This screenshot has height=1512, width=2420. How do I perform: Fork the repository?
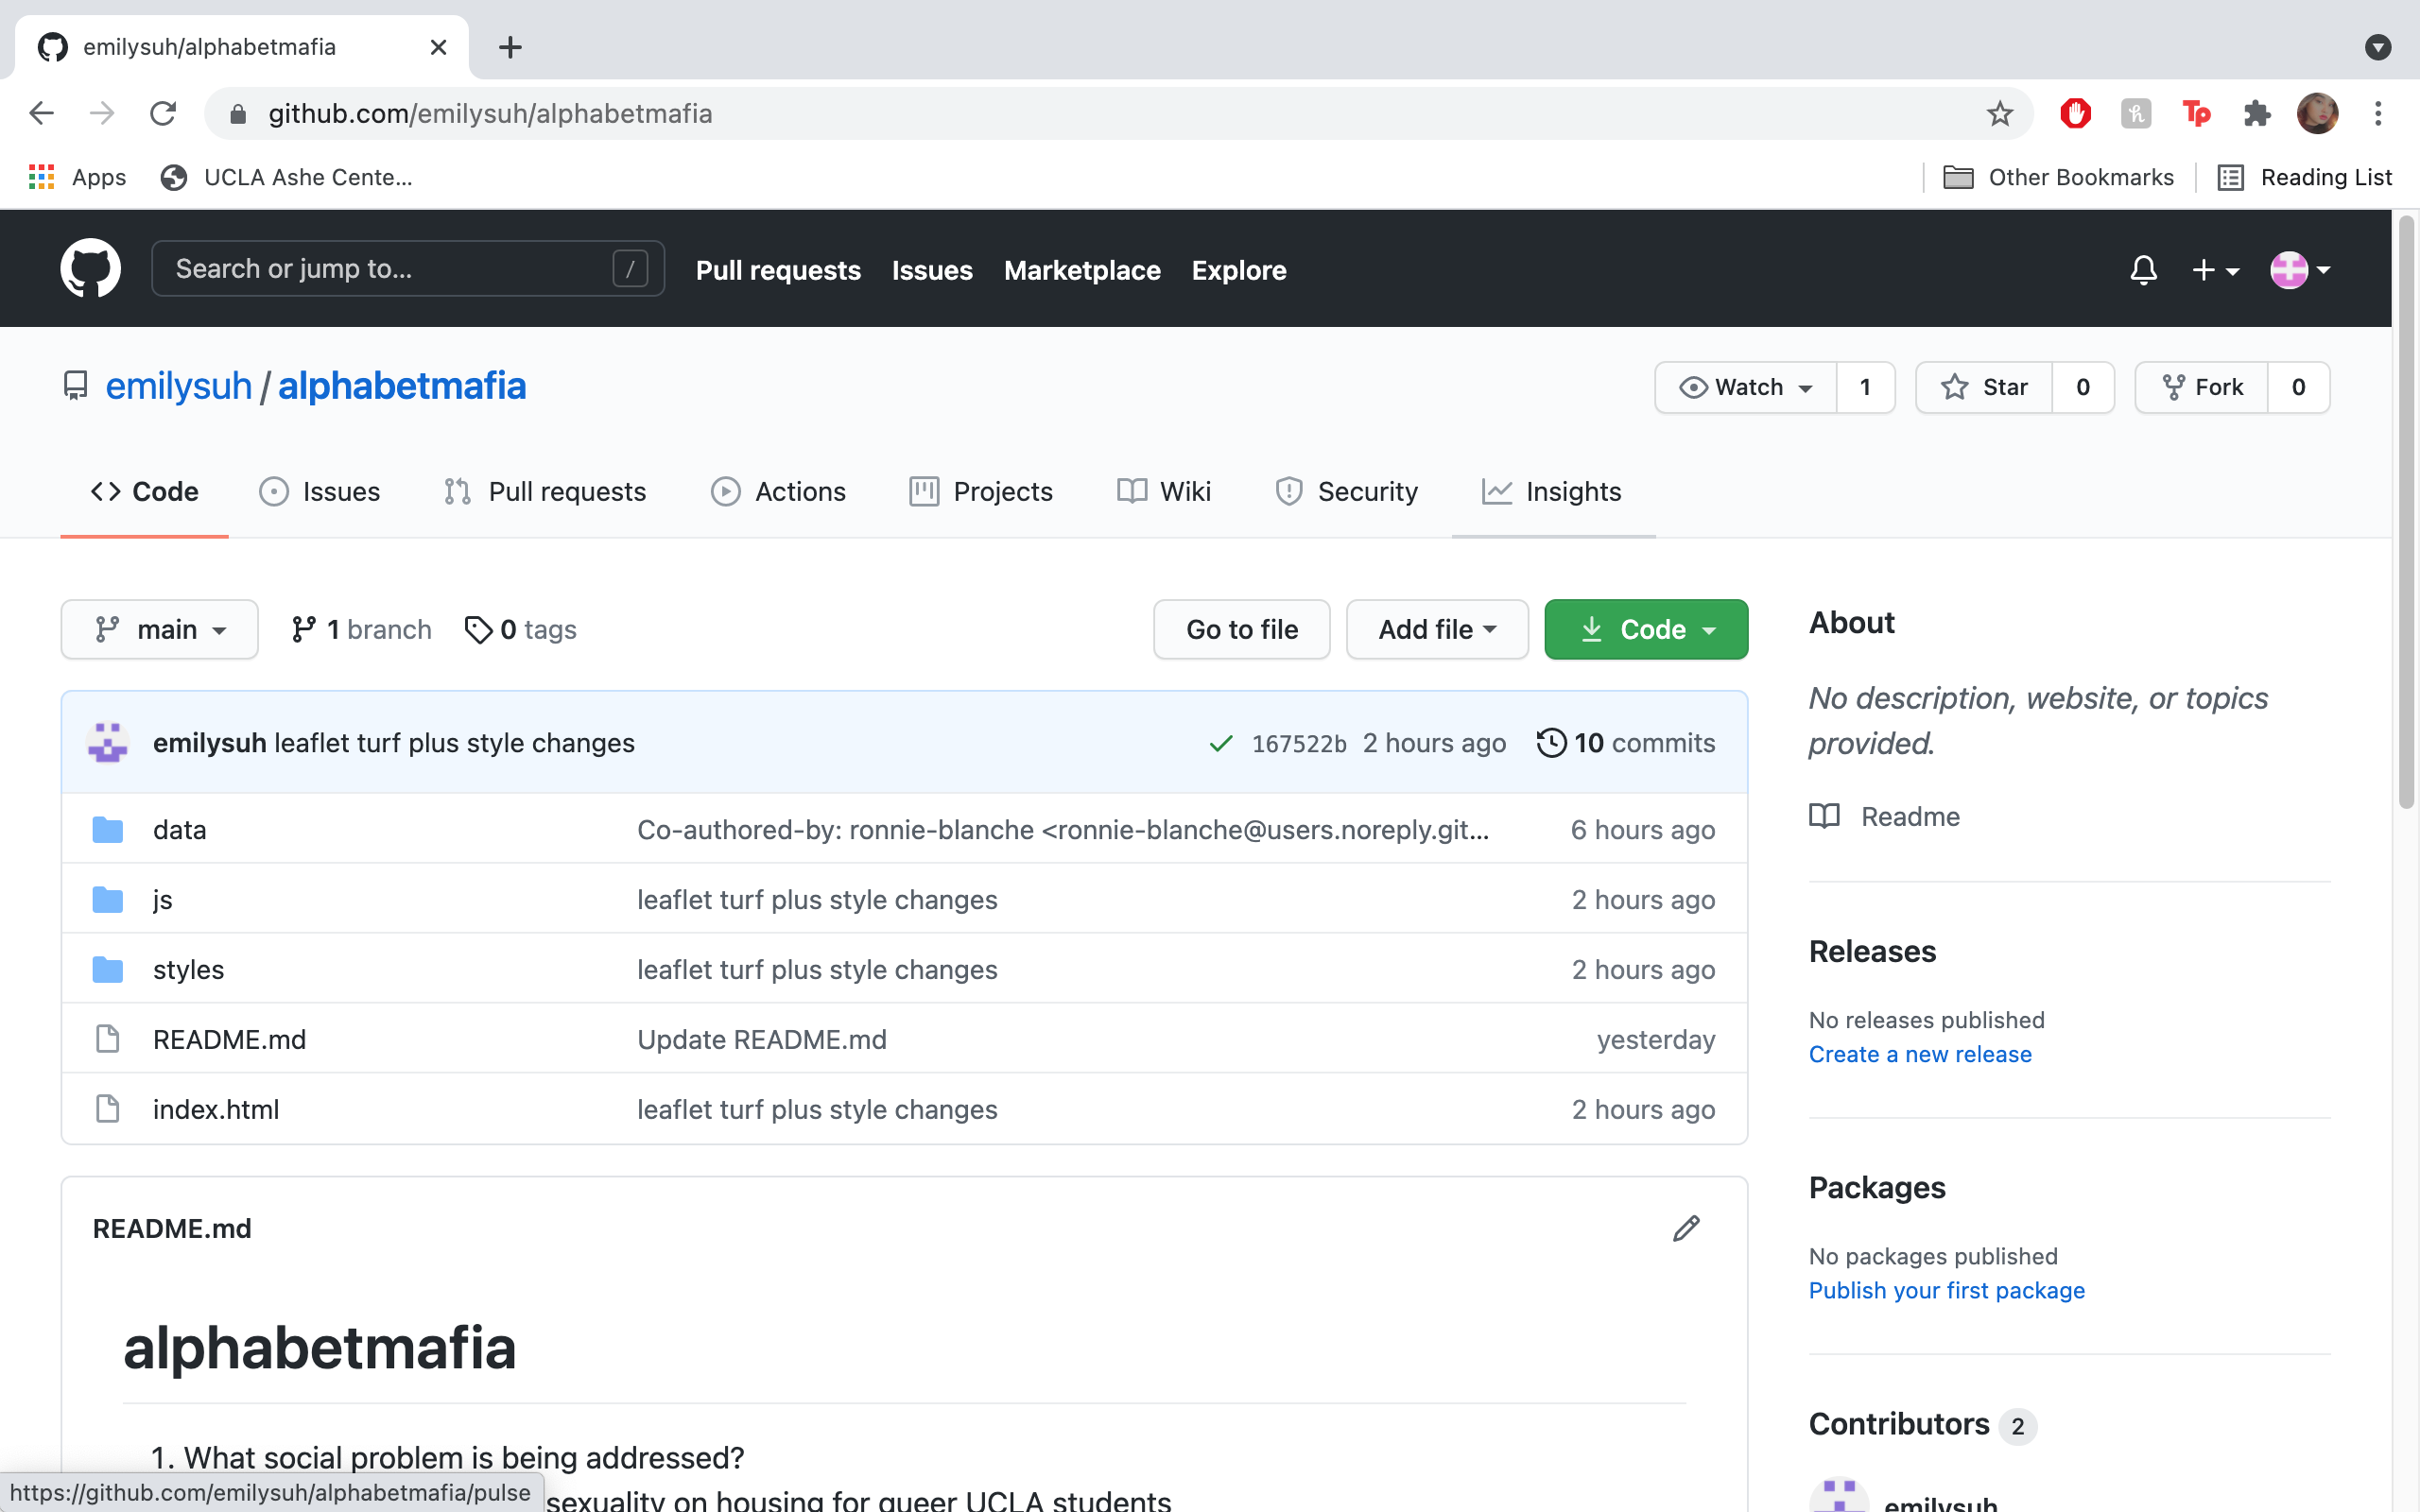(x=2202, y=387)
